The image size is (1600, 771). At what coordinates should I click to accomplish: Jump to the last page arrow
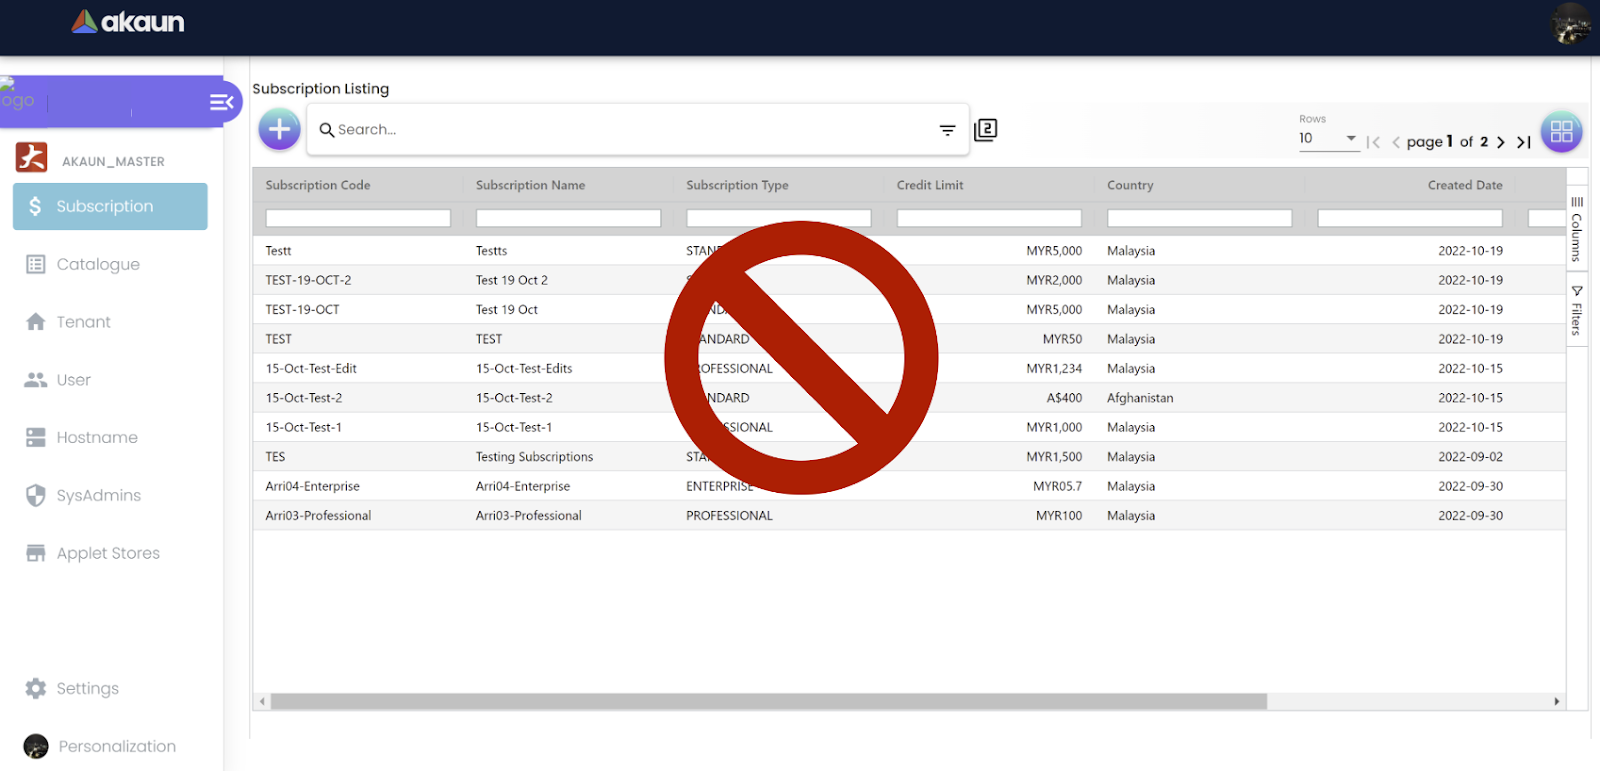tap(1523, 142)
